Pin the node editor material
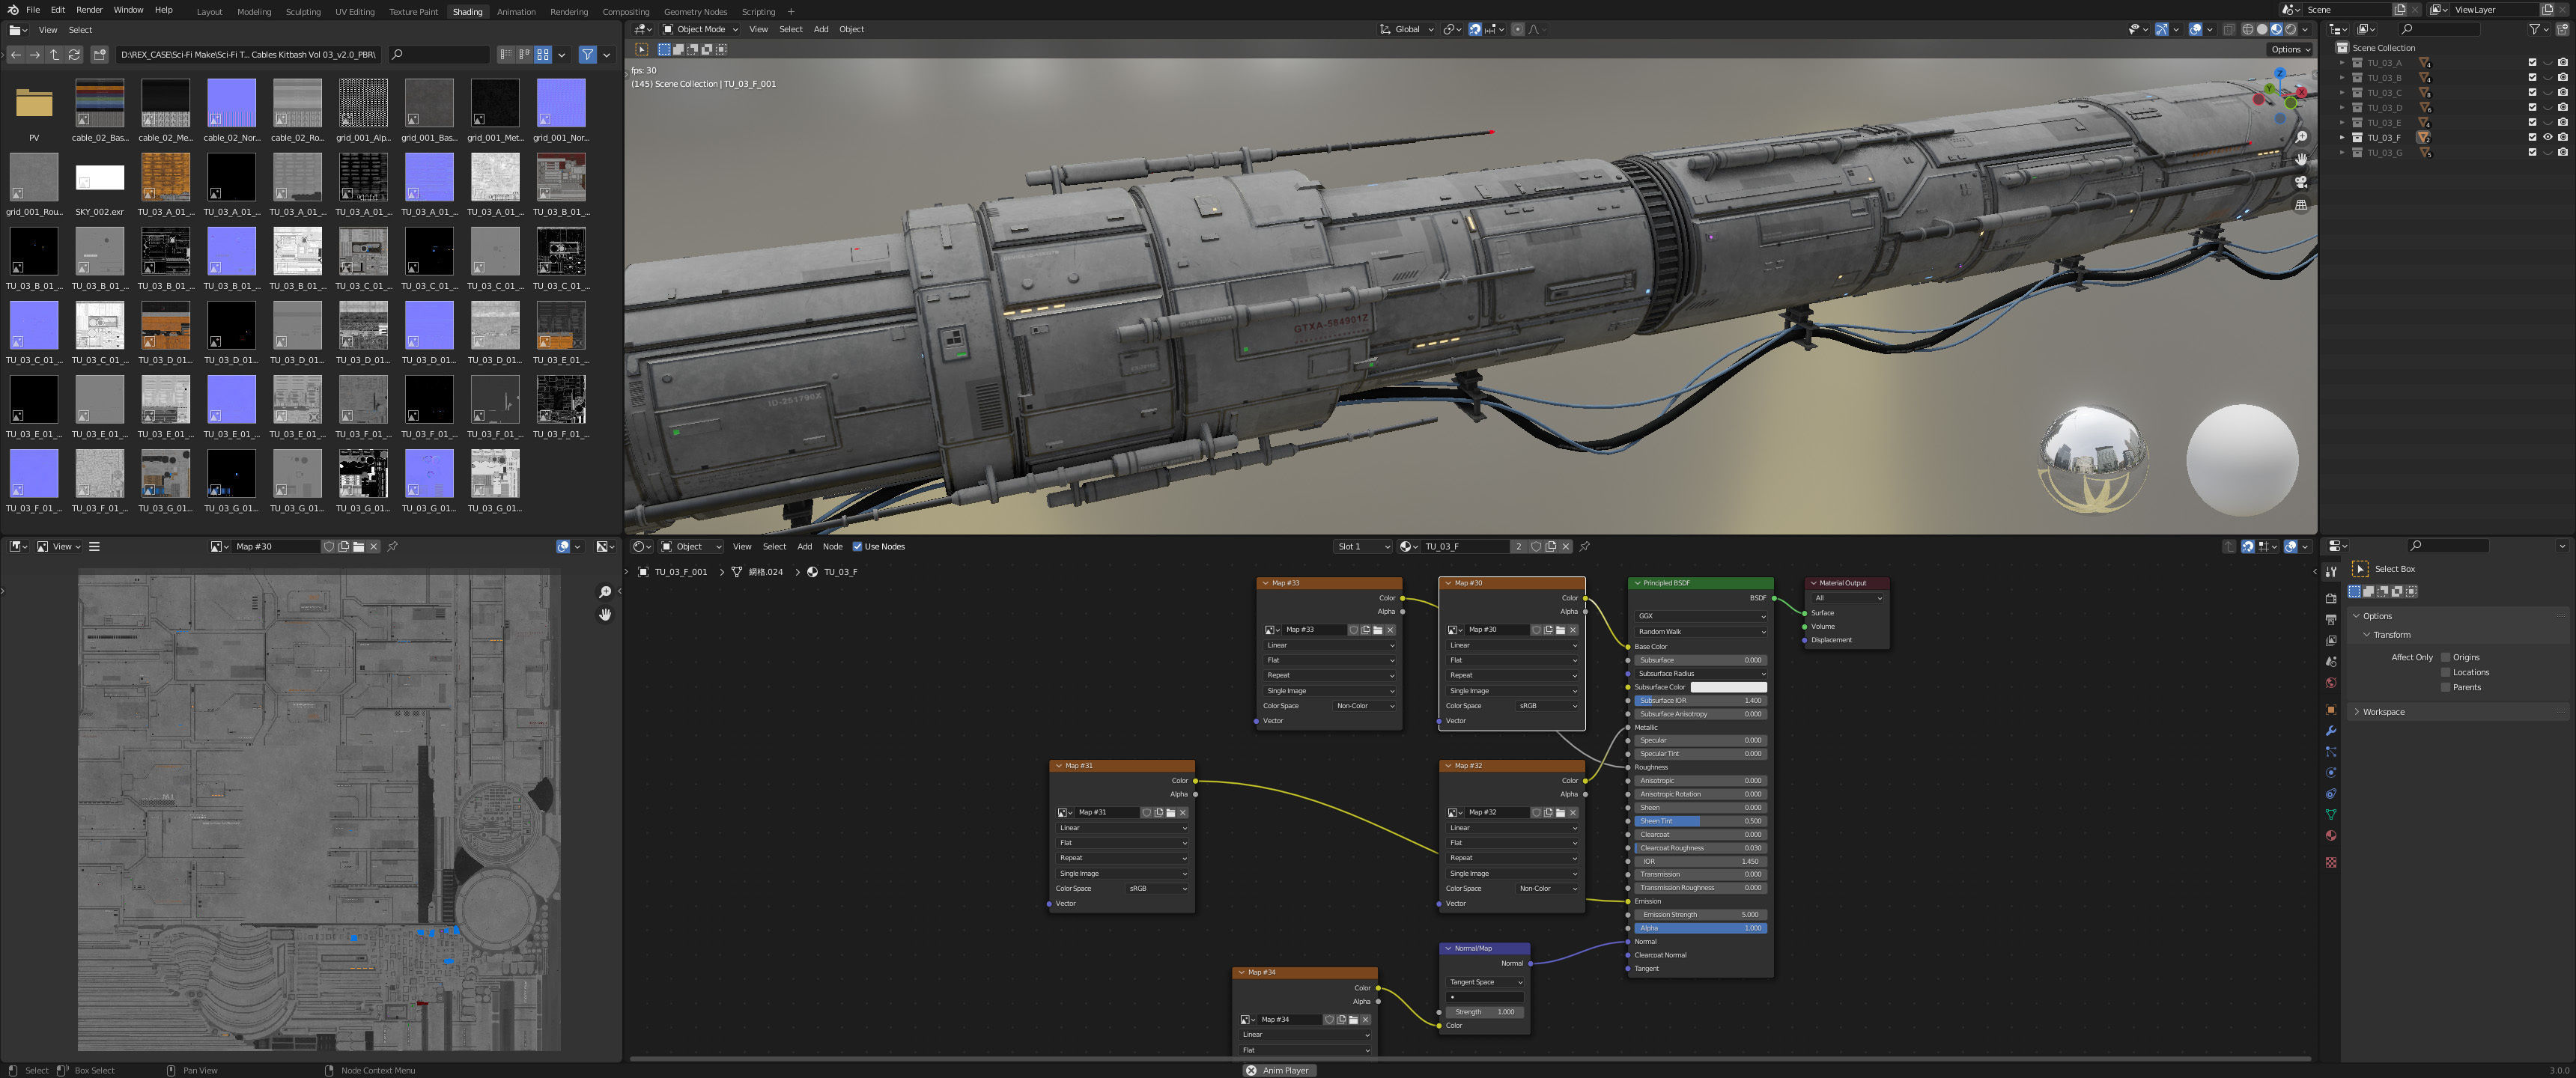2576x1078 pixels. tap(1585, 546)
